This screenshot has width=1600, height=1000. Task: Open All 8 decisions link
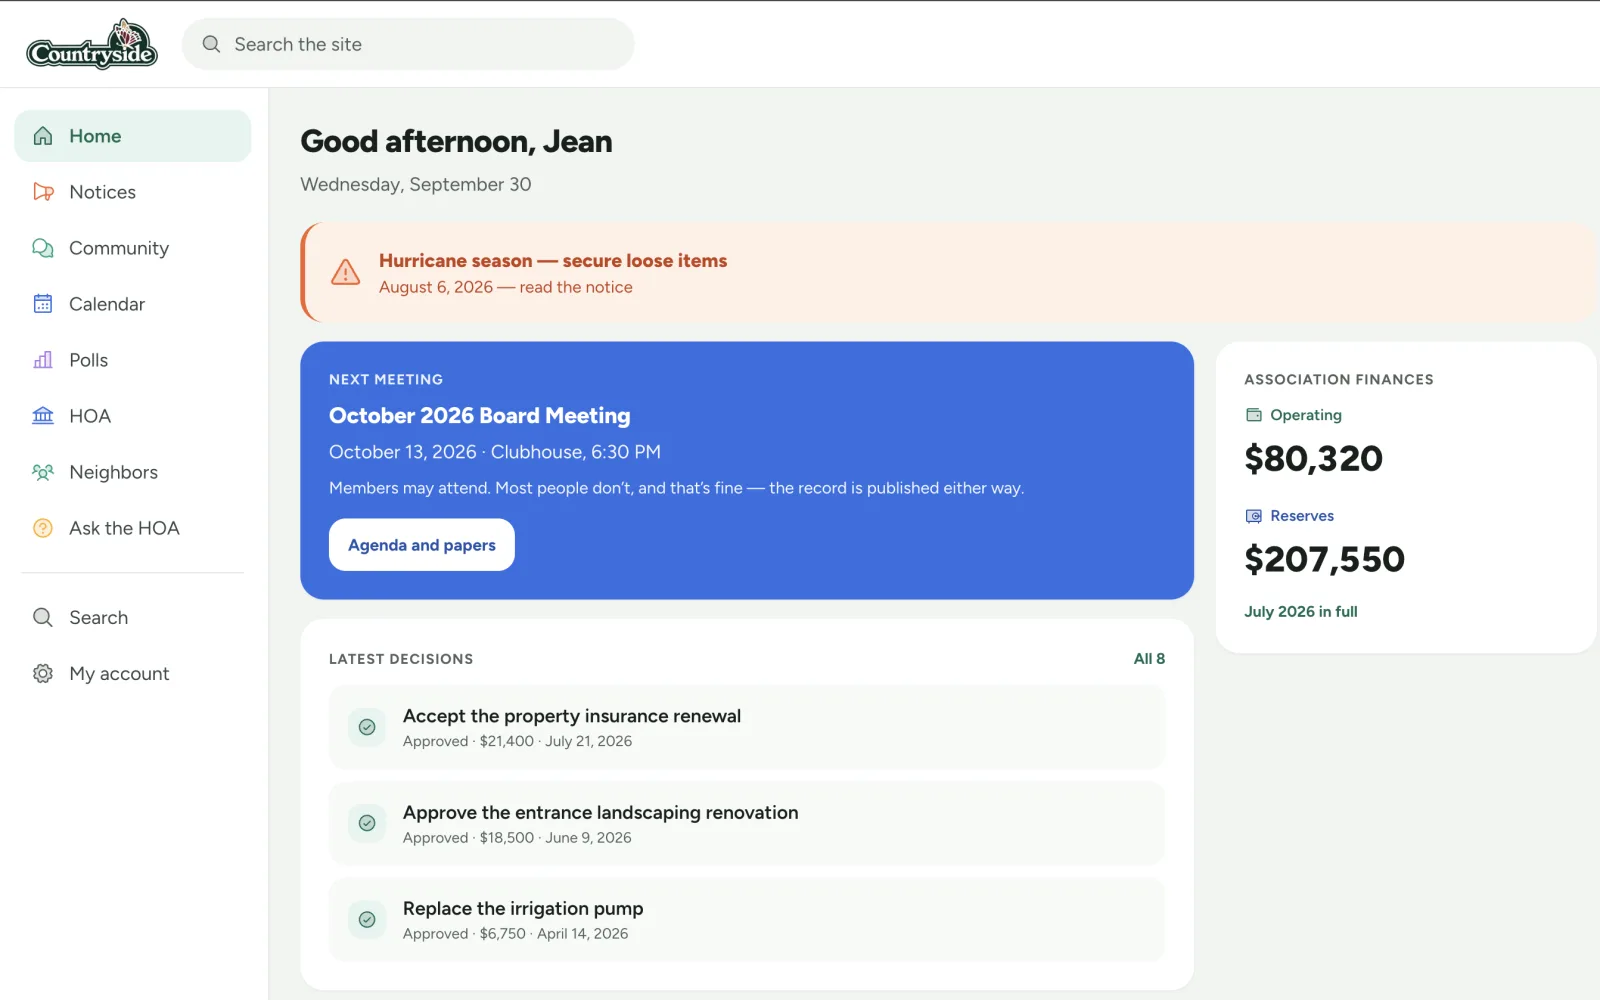[x=1149, y=658]
